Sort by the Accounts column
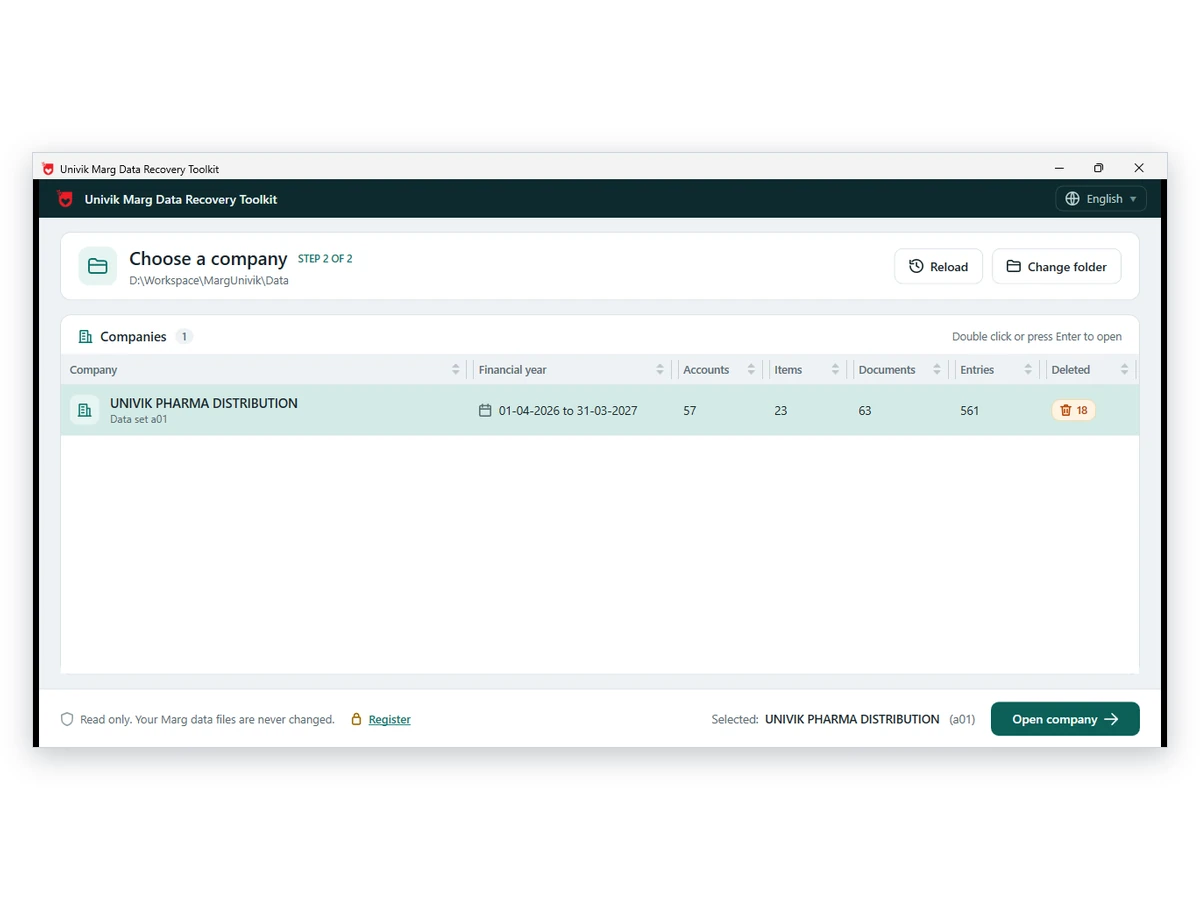Viewport: 1200px width, 900px height. 719,370
